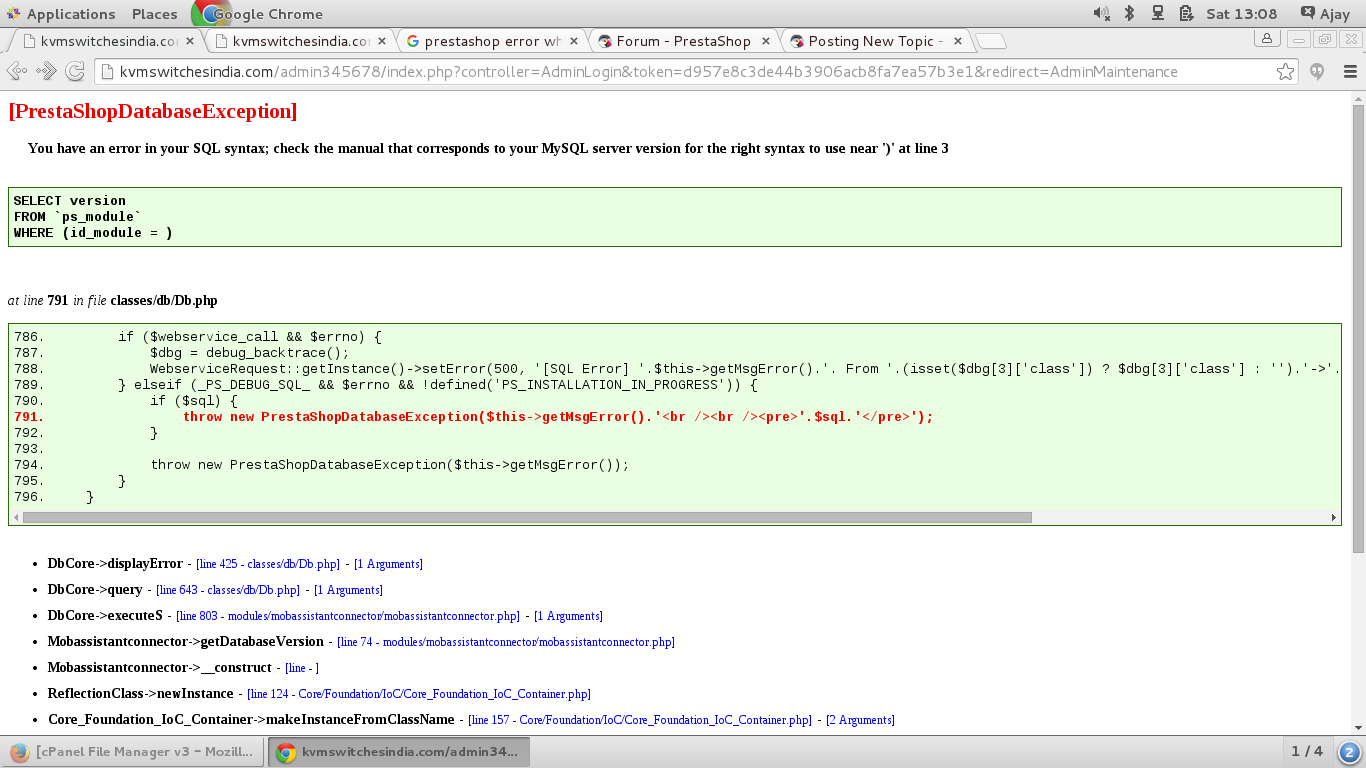1366x768 pixels.
Task: Go forward using the browser forward arrow
Action: pyautogui.click(x=46, y=72)
